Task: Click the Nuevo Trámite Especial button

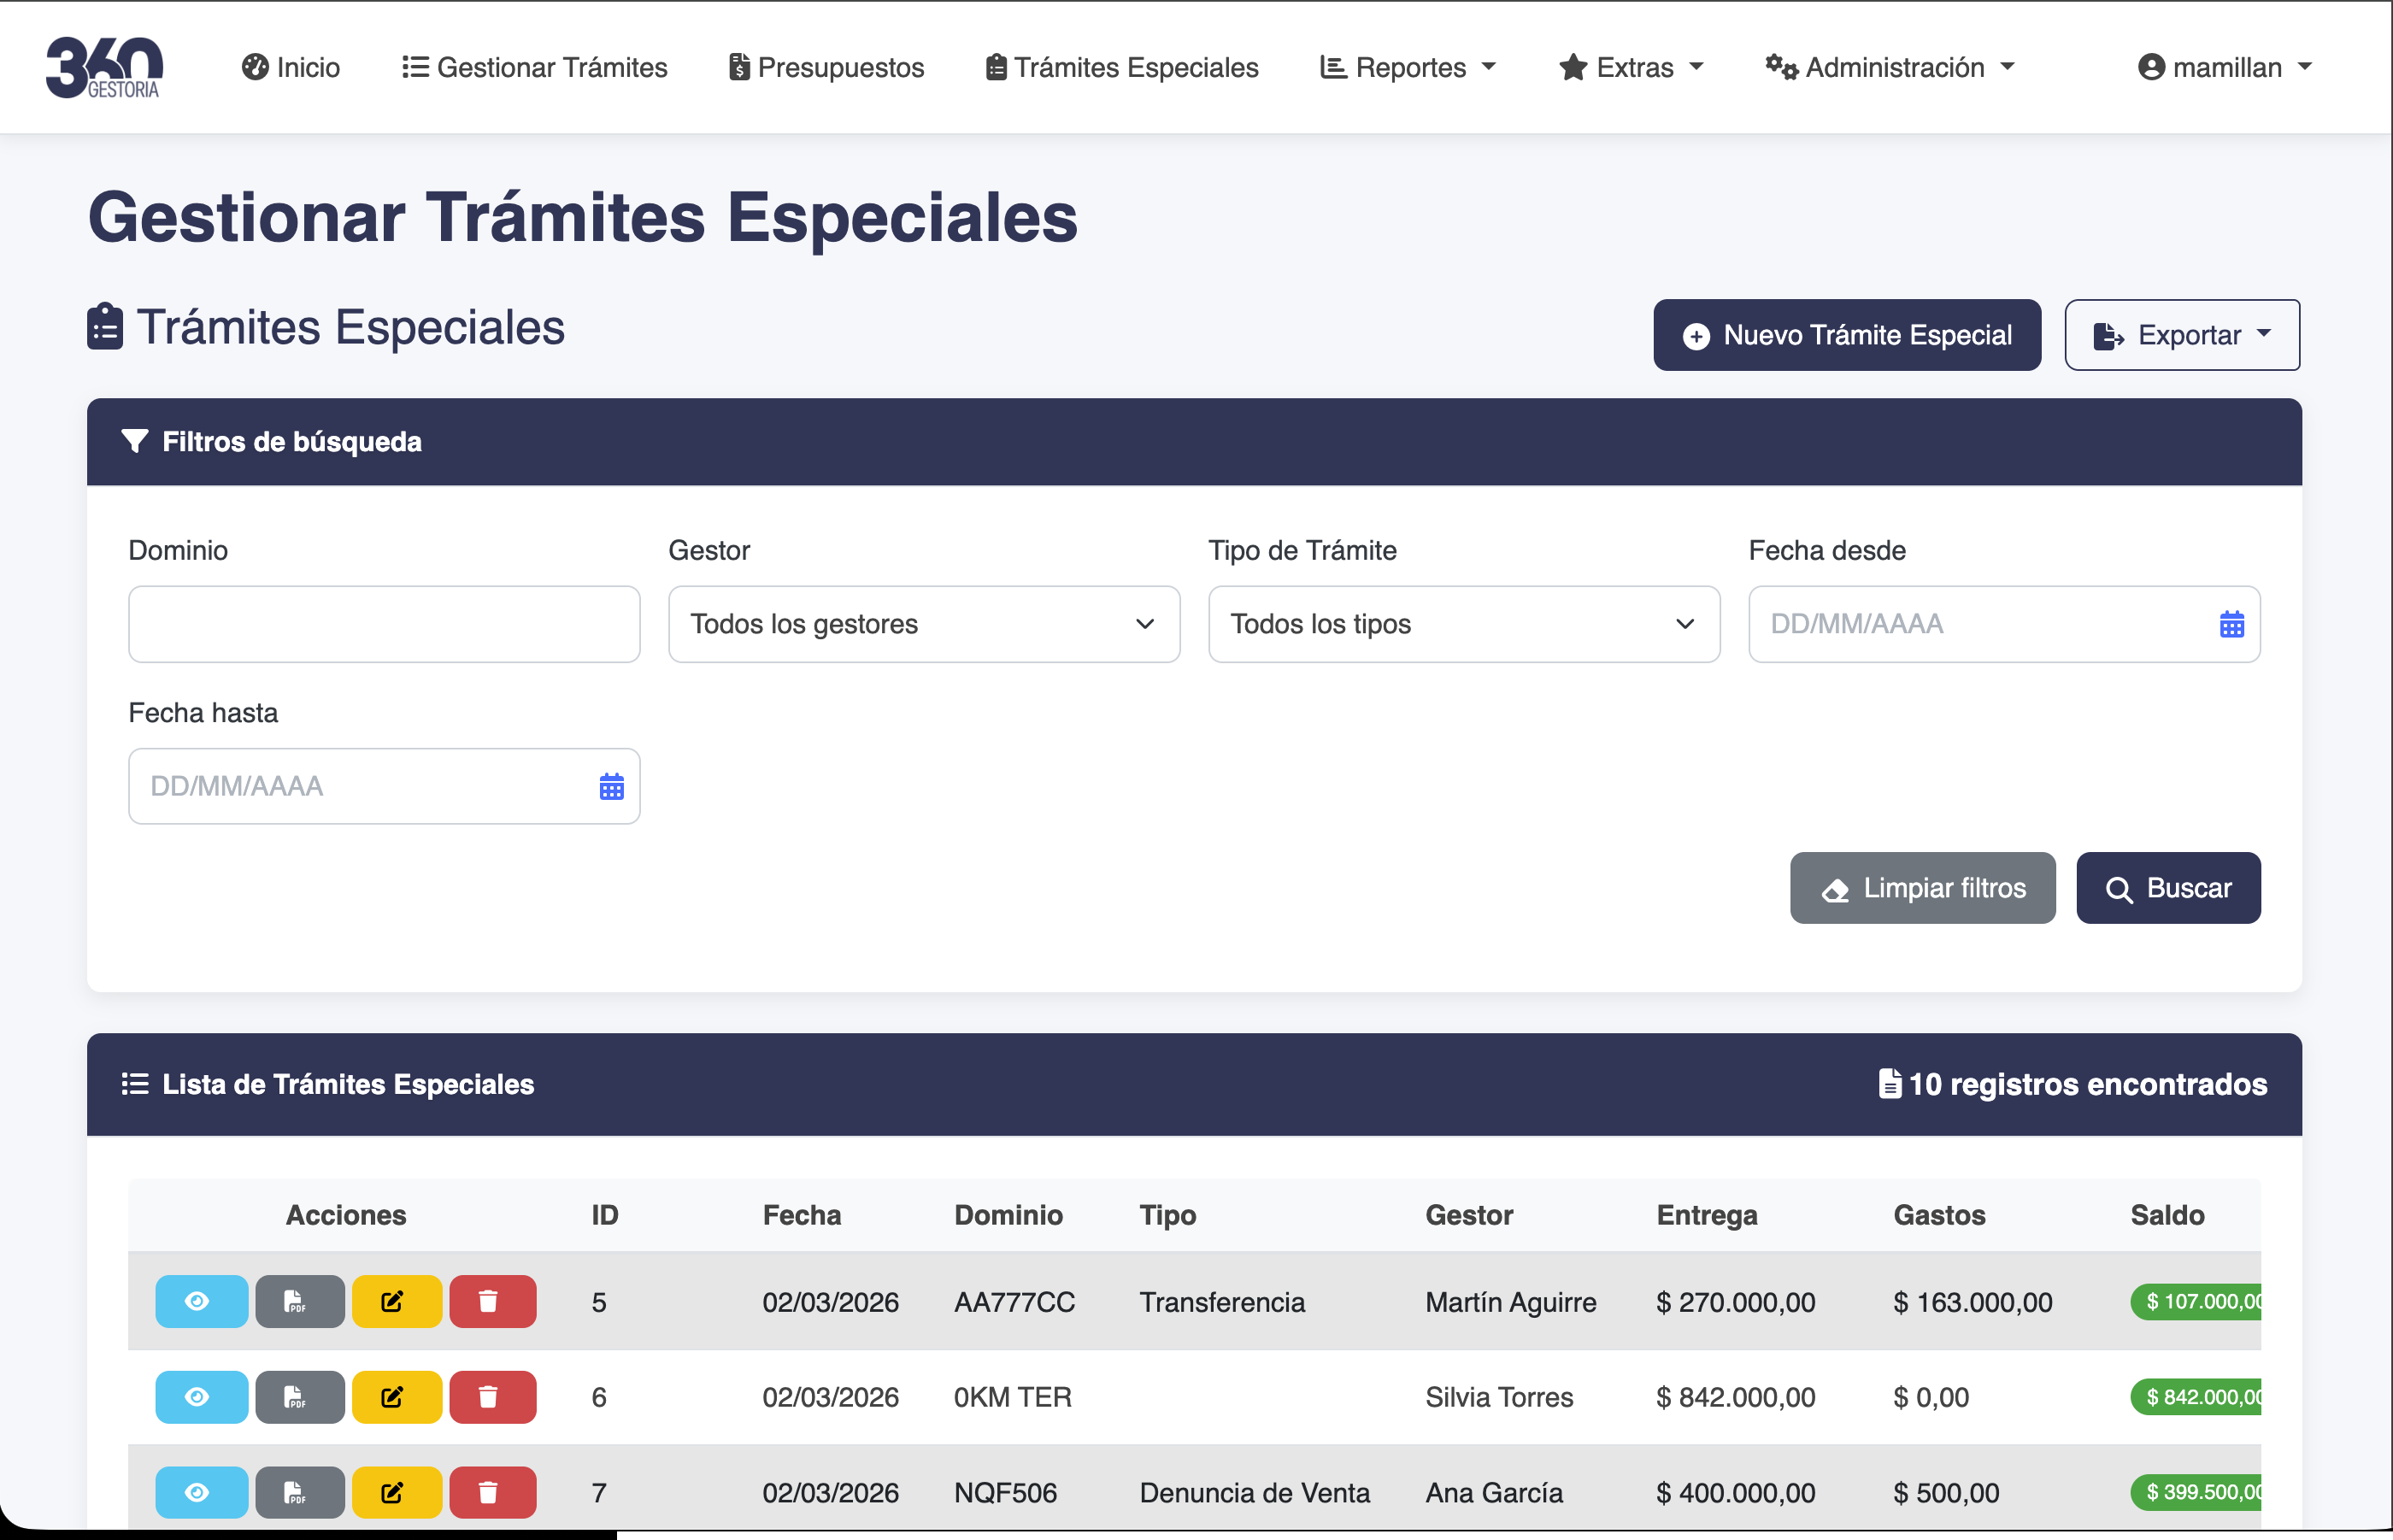Action: point(1846,335)
